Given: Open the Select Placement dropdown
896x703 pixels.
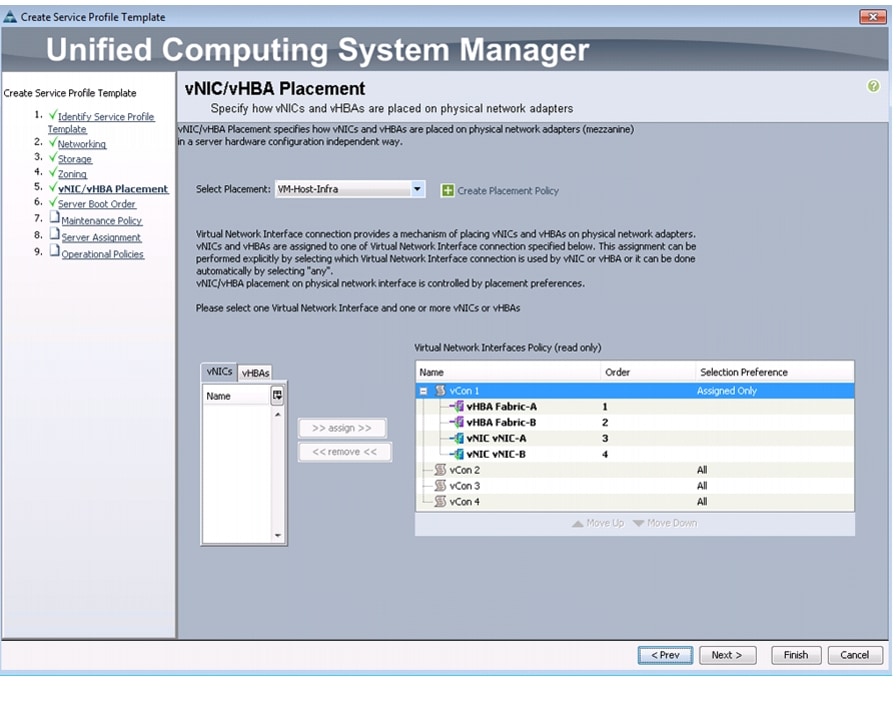Looking at the screenshot, I should (x=417, y=189).
